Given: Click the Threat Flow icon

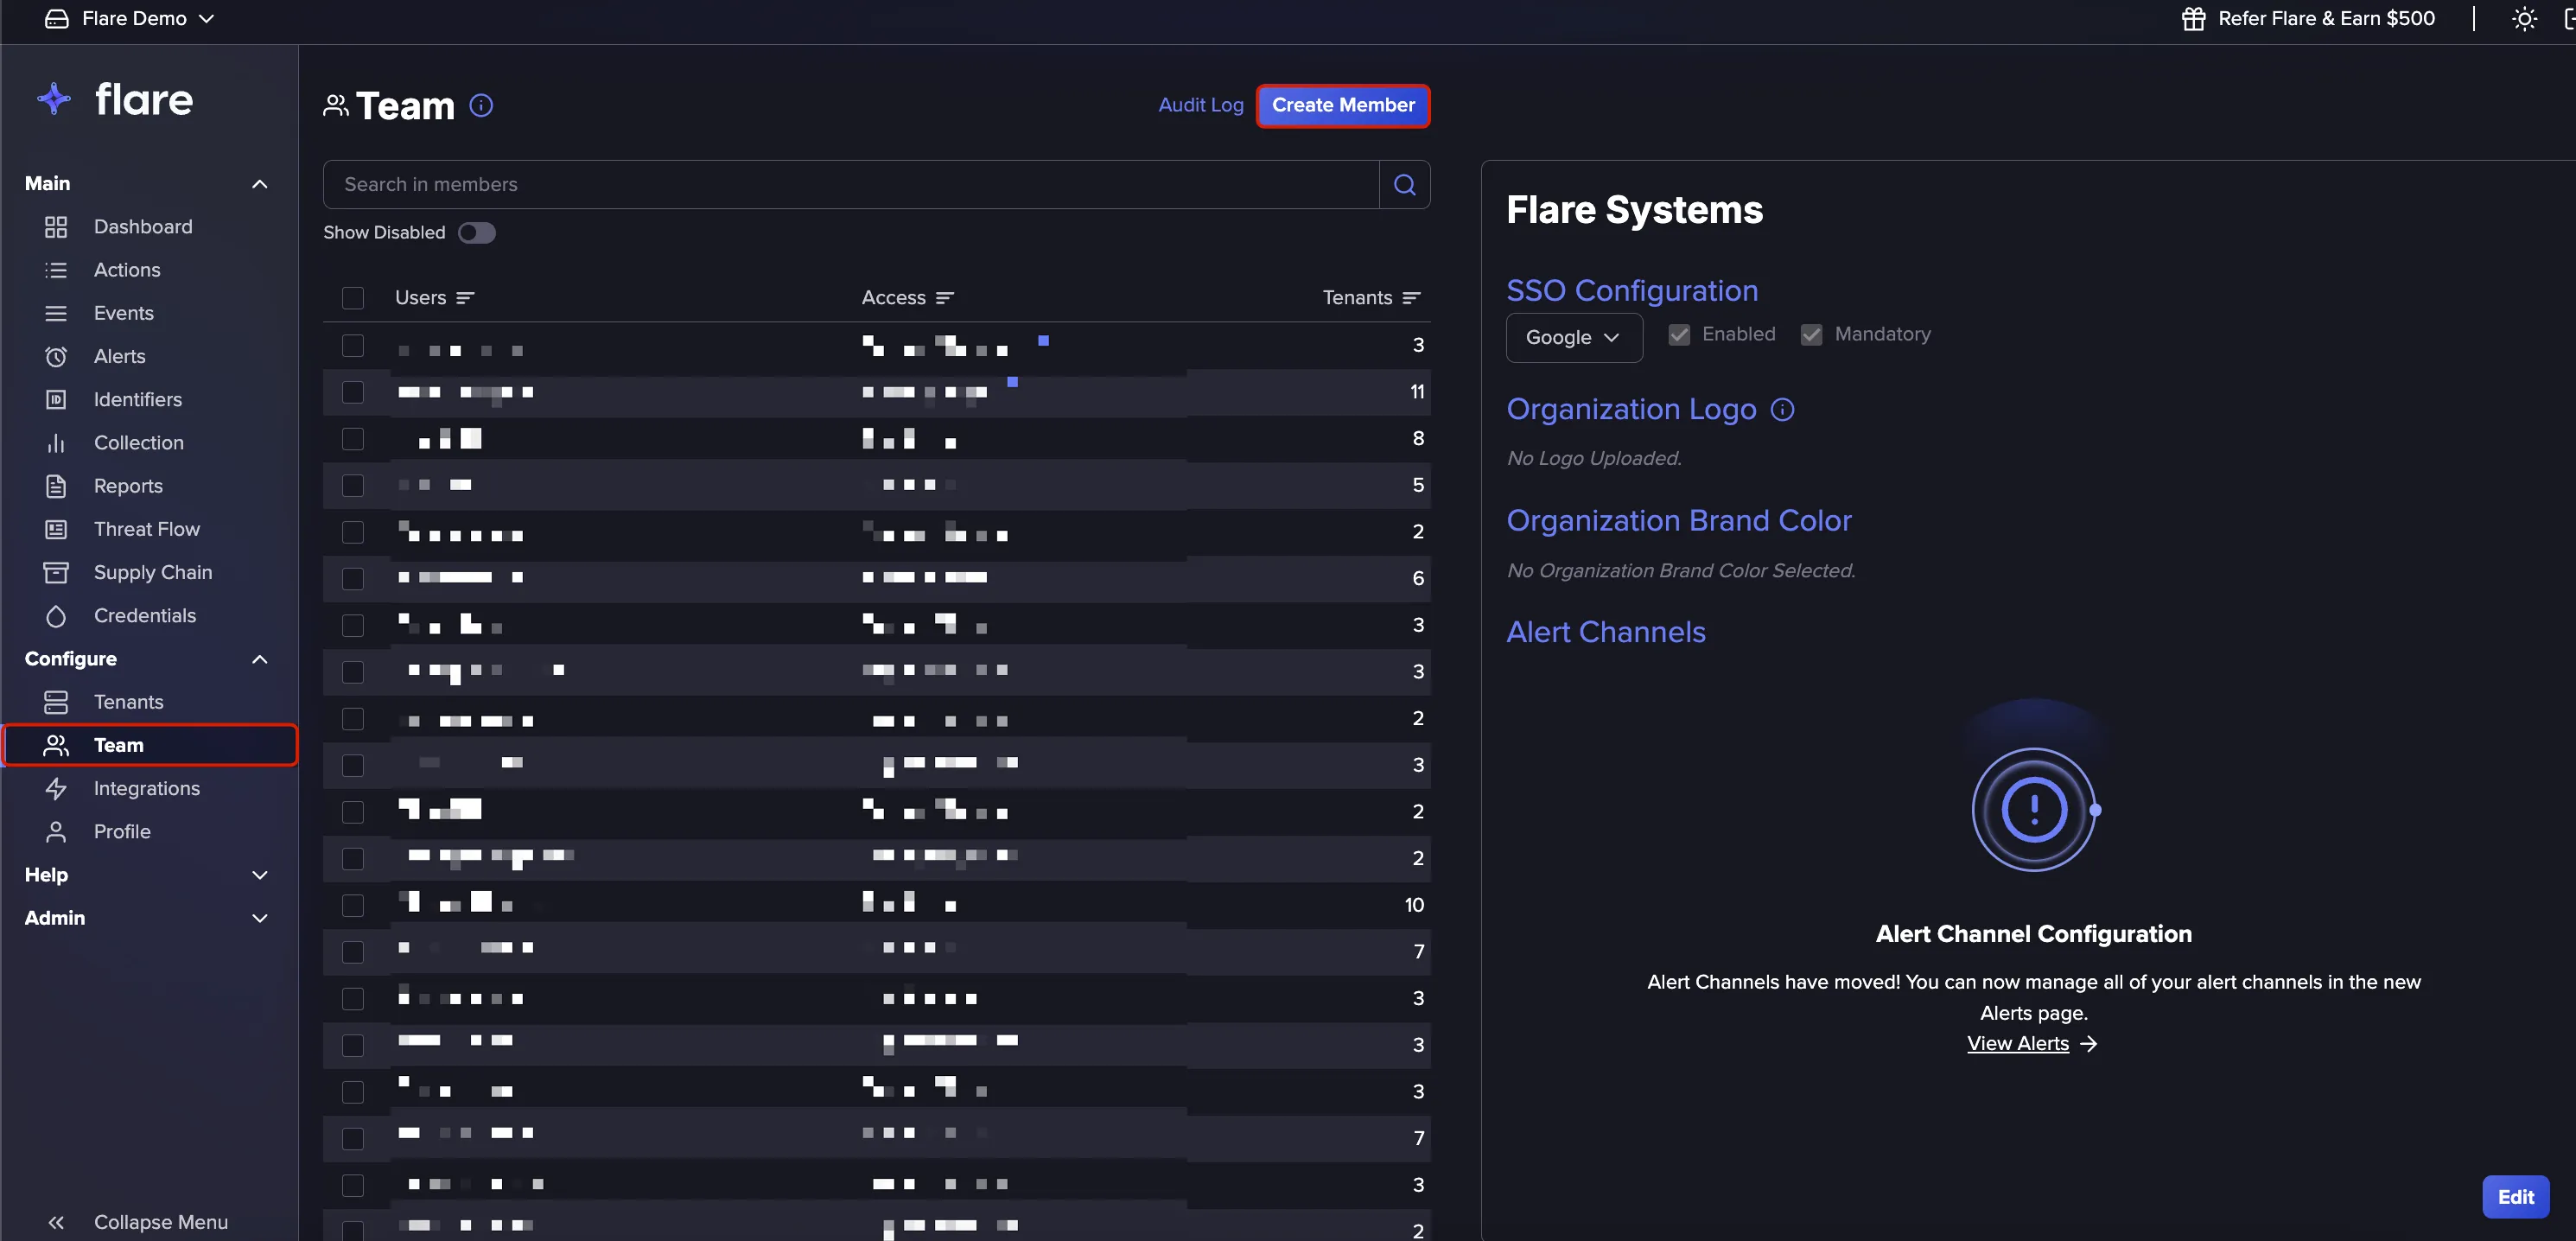Looking at the screenshot, I should [x=56, y=529].
